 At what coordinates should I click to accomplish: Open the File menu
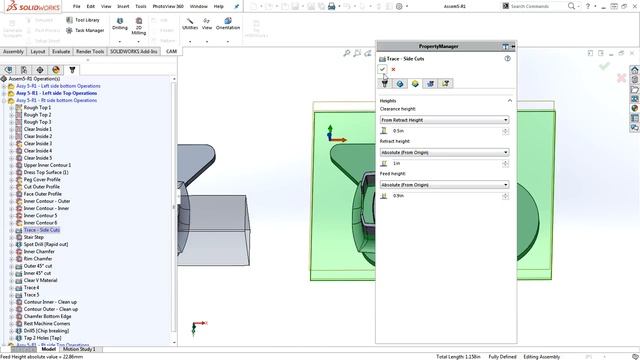pos(76,6)
